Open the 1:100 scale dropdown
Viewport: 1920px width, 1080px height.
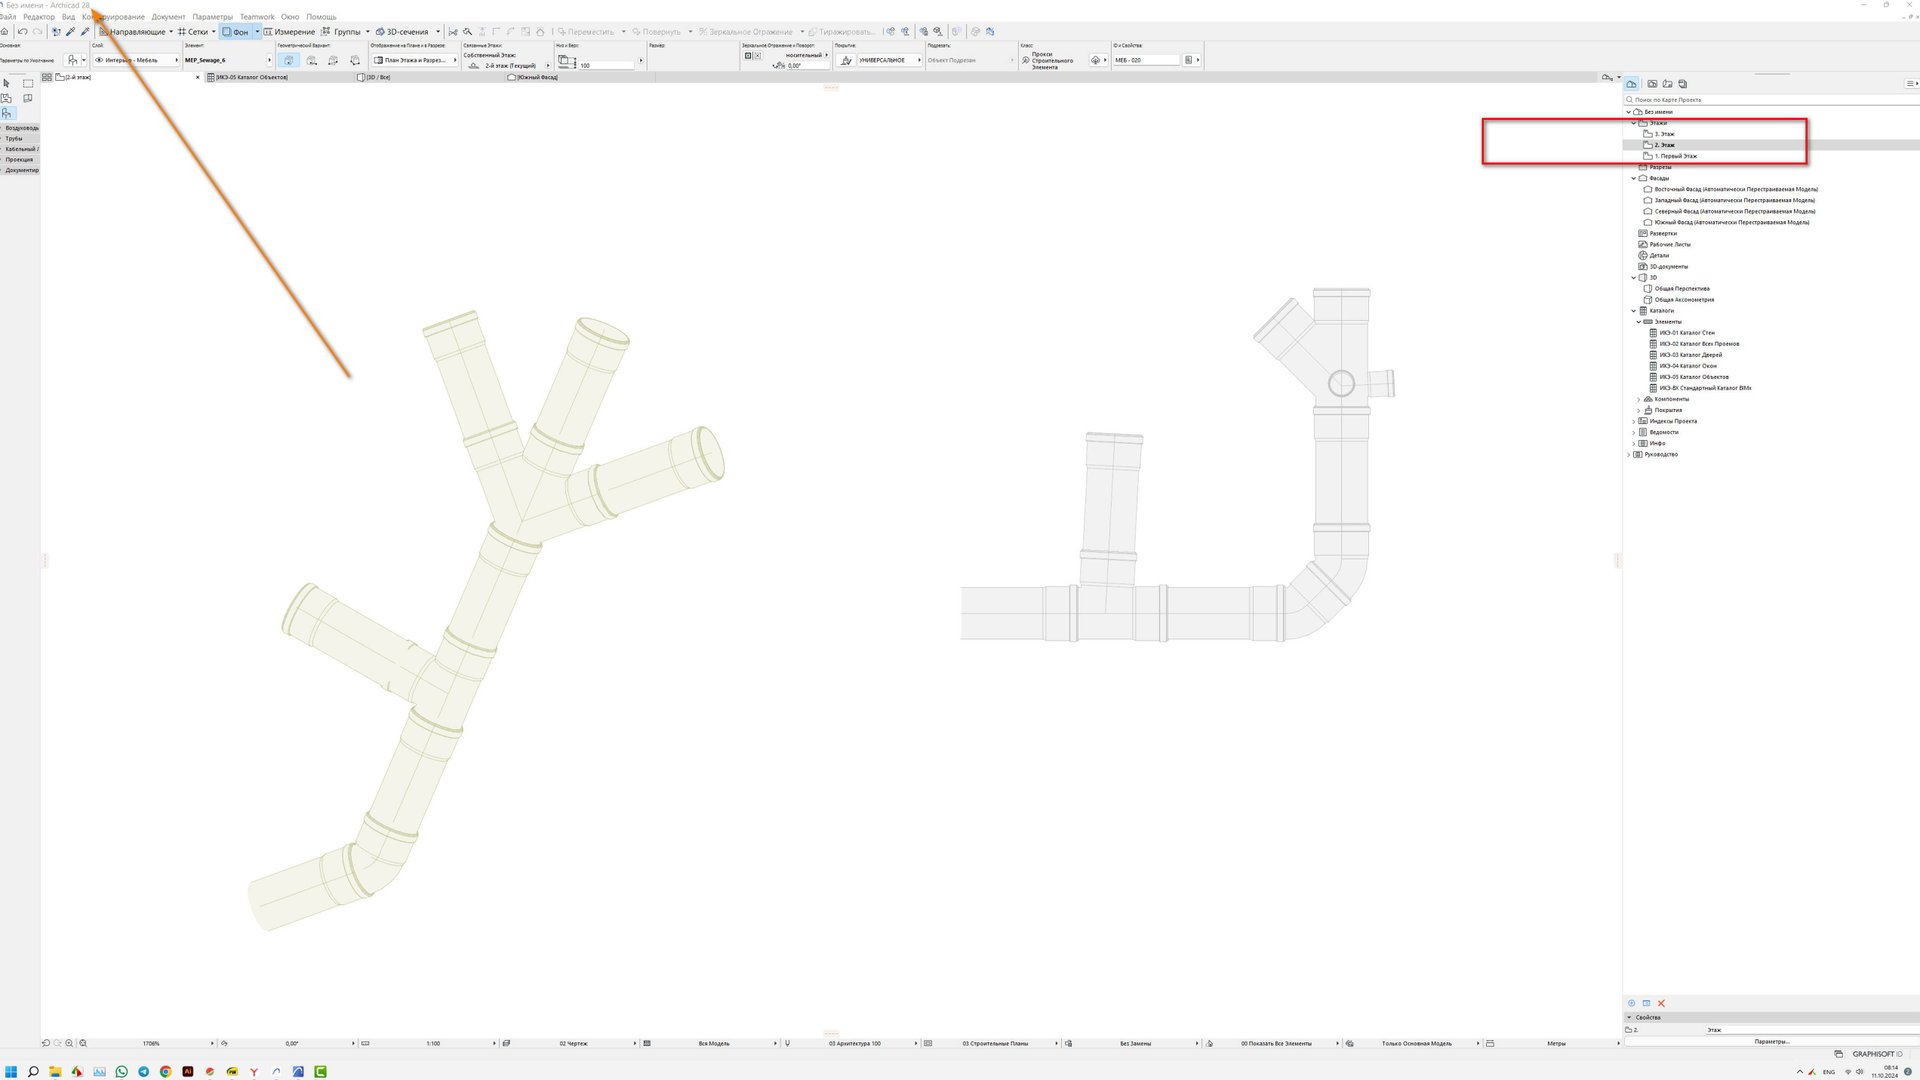pos(434,1043)
